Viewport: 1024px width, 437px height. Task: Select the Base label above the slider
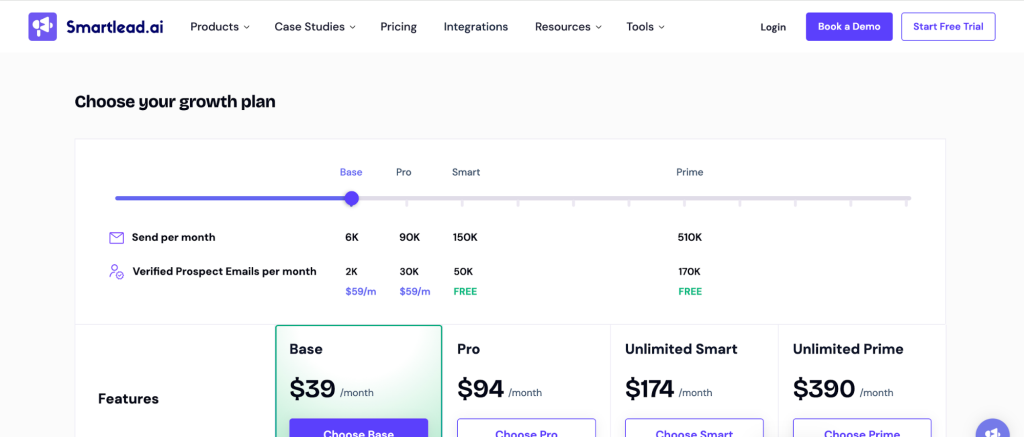(351, 172)
